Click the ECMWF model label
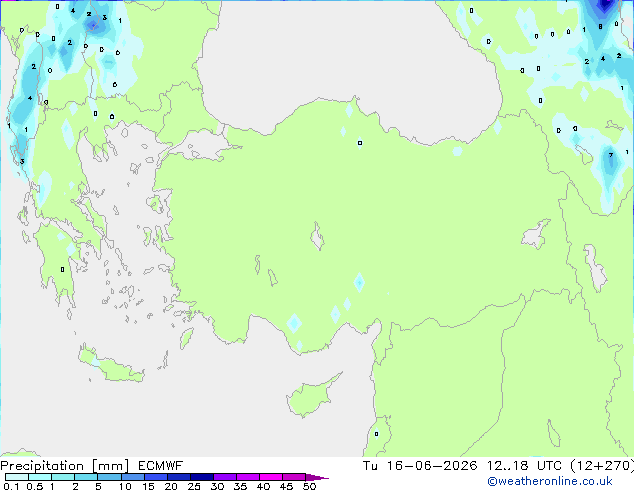 click(x=161, y=466)
